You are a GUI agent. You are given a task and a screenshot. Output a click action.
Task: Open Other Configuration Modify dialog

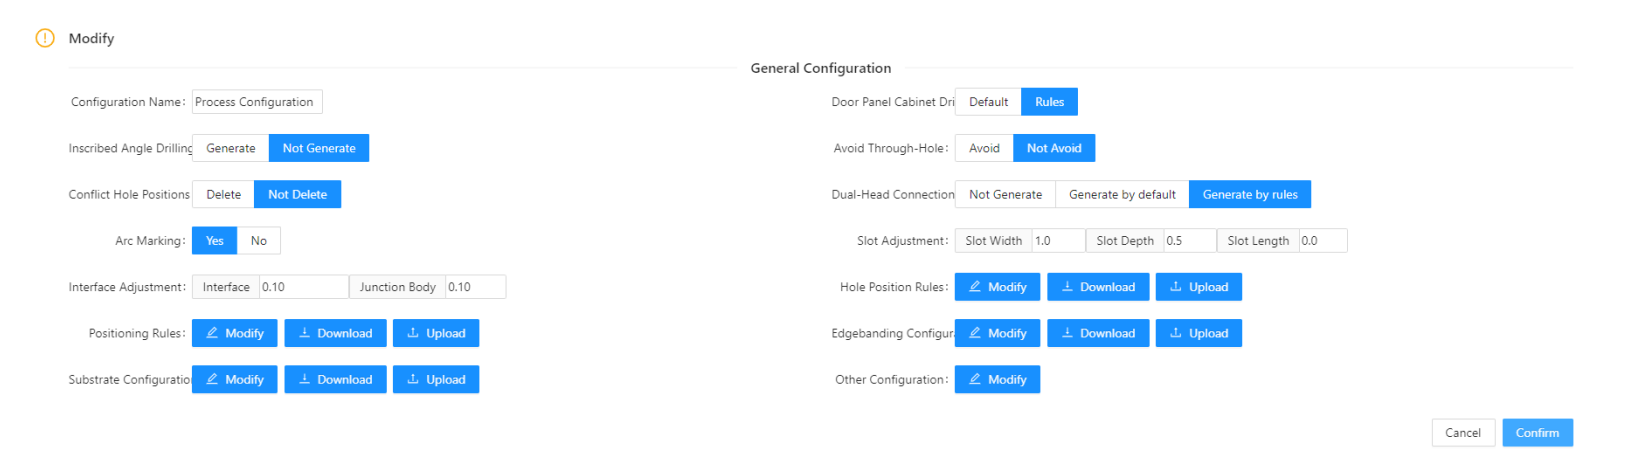[x=997, y=379]
